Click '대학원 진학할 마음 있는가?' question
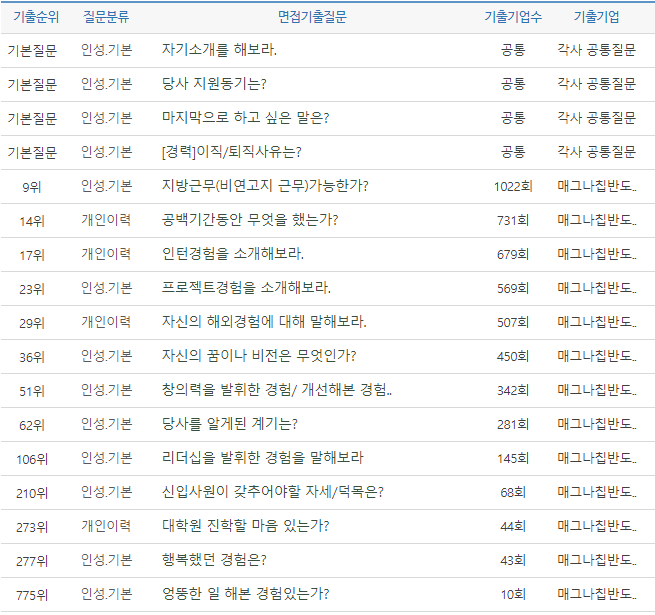 (245, 526)
